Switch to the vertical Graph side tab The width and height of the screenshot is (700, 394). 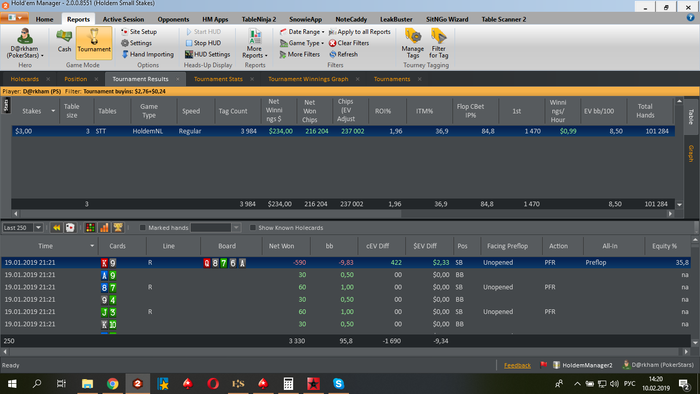click(x=691, y=153)
